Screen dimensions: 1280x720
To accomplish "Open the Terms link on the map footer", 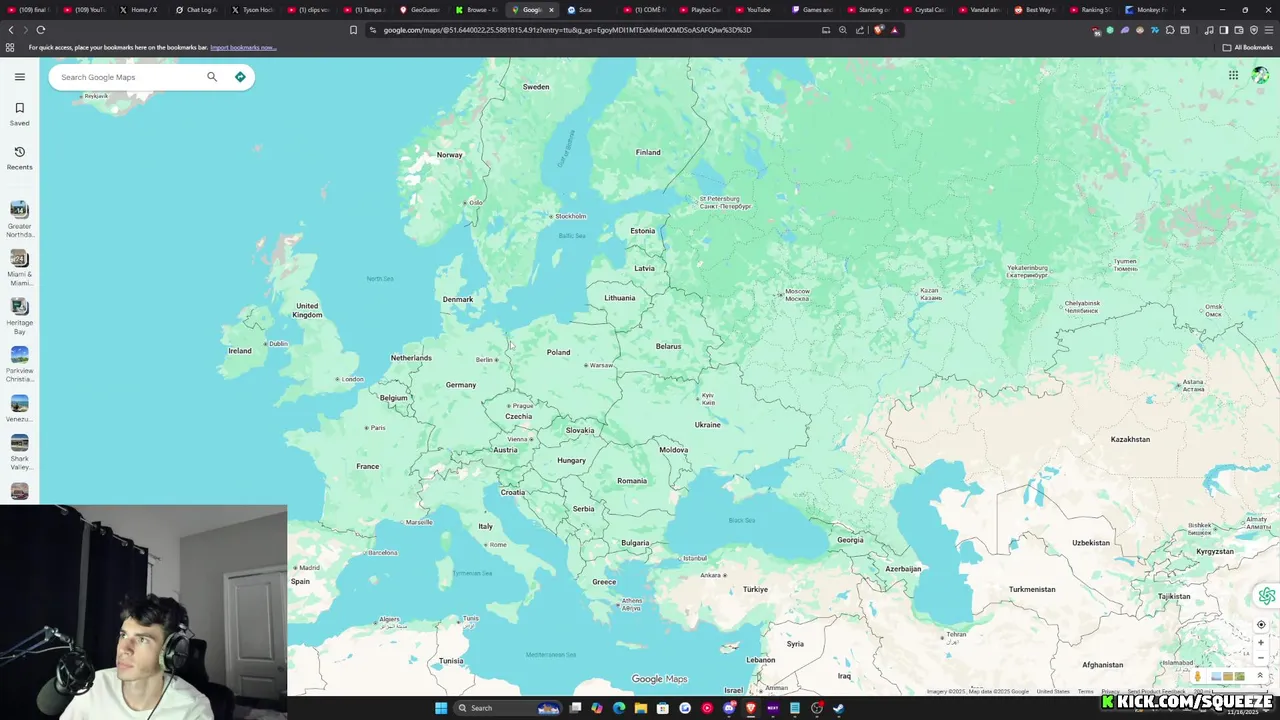I will (1085, 692).
